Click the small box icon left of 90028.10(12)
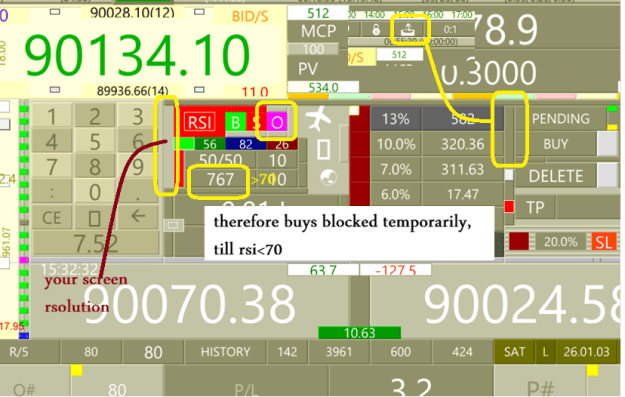This screenshot has height=397, width=625. coord(55,12)
